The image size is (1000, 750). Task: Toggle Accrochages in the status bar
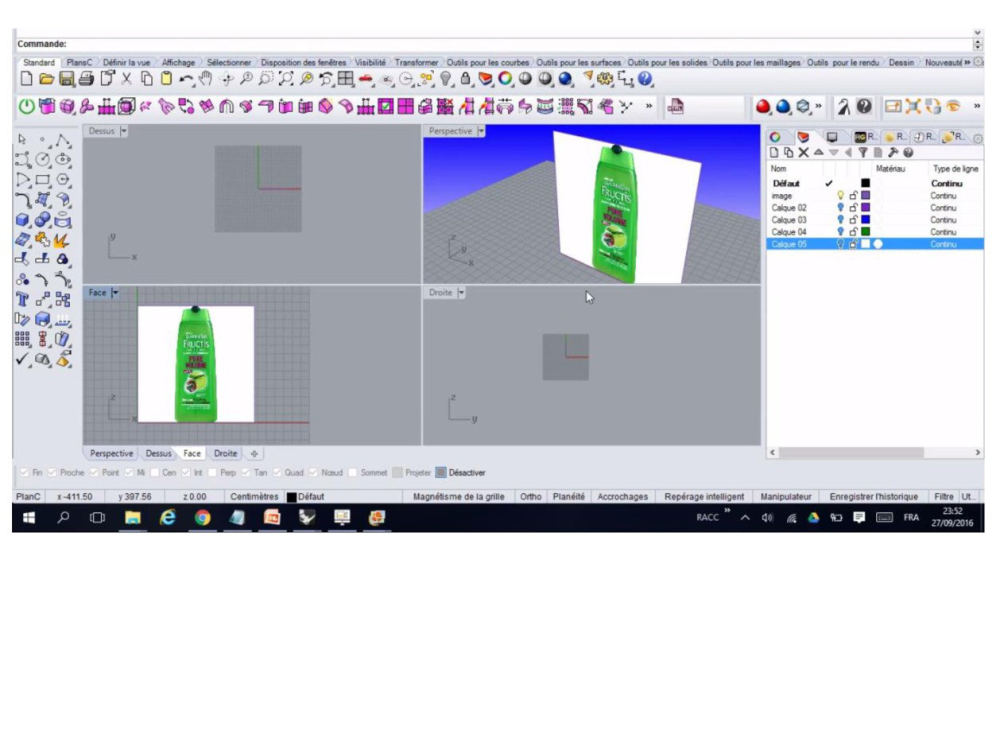pos(622,497)
